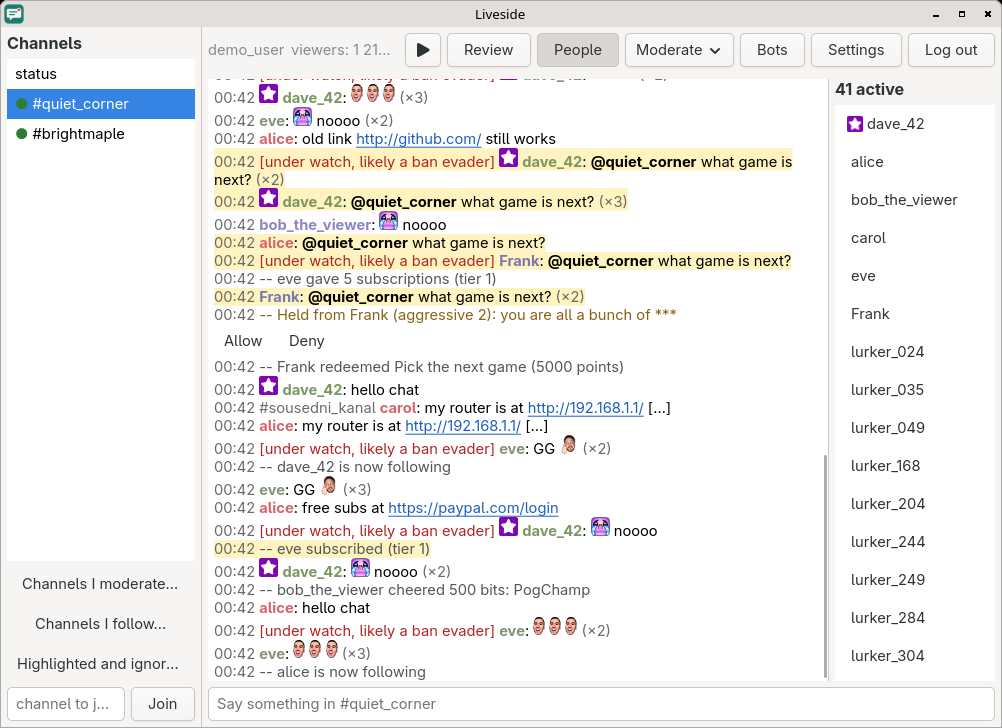Toggle the People list button

click(578, 50)
